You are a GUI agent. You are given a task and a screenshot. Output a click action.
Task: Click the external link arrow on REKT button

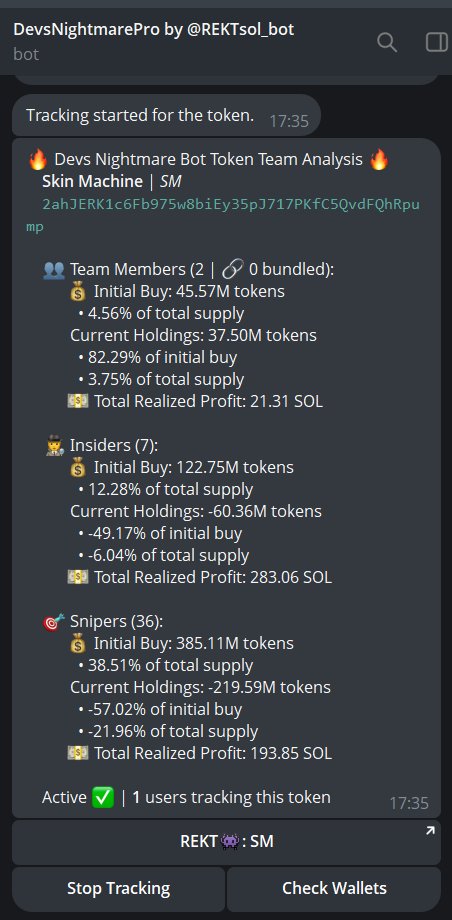[x=430, y=830]
